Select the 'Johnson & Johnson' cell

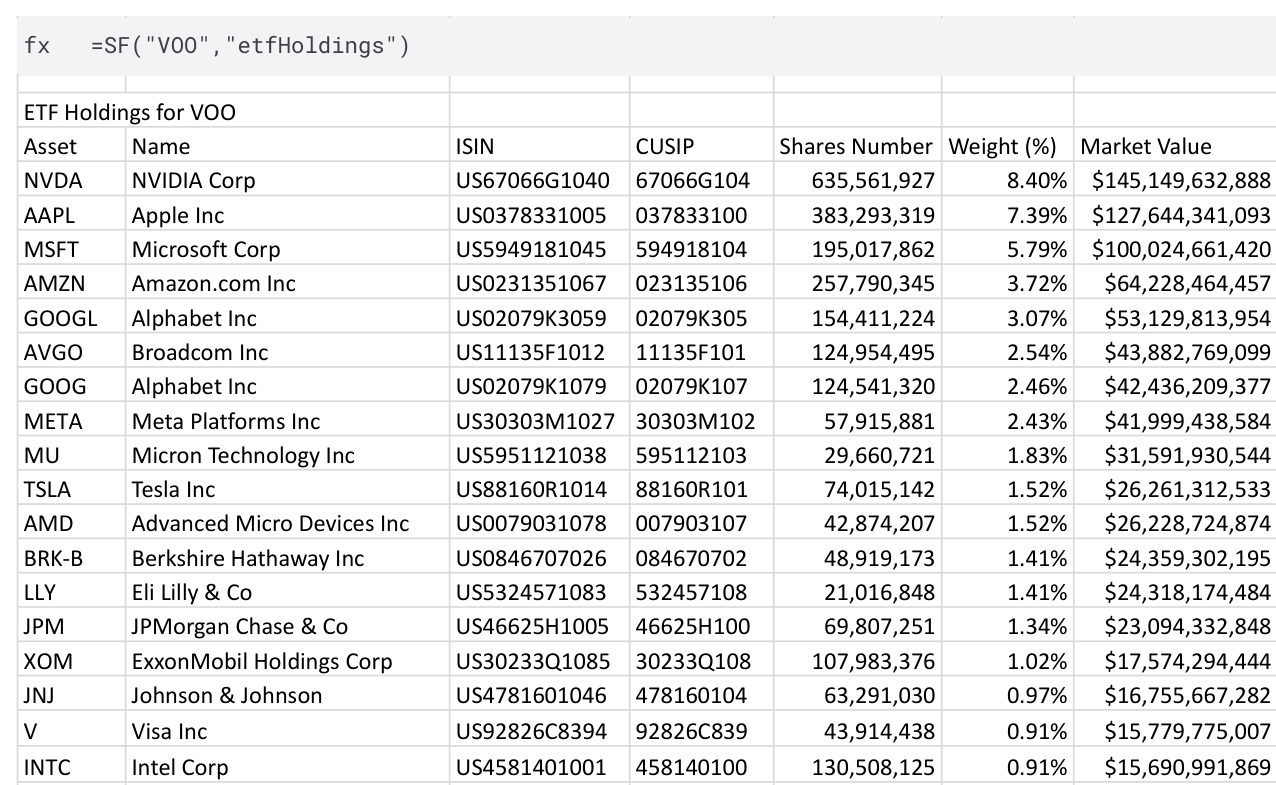(x=288, y=695)
